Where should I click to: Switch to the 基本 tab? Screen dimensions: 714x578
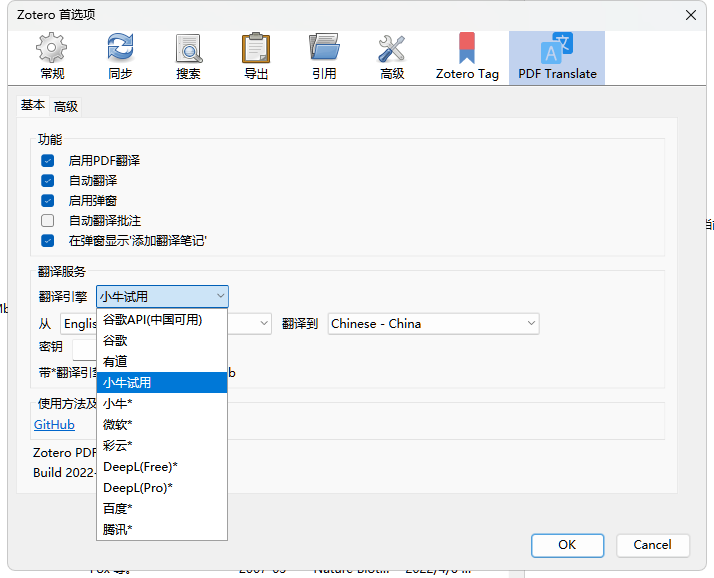coord(33,105)
